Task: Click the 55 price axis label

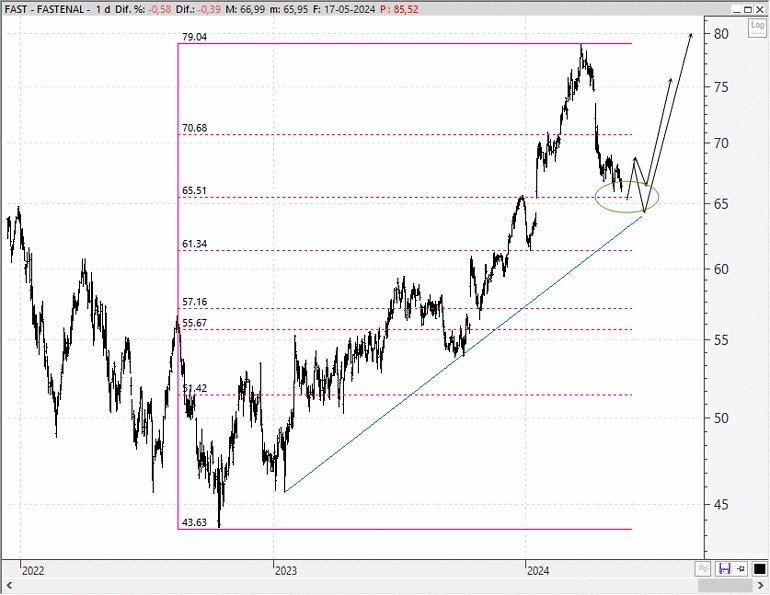Action: point(721,340)
